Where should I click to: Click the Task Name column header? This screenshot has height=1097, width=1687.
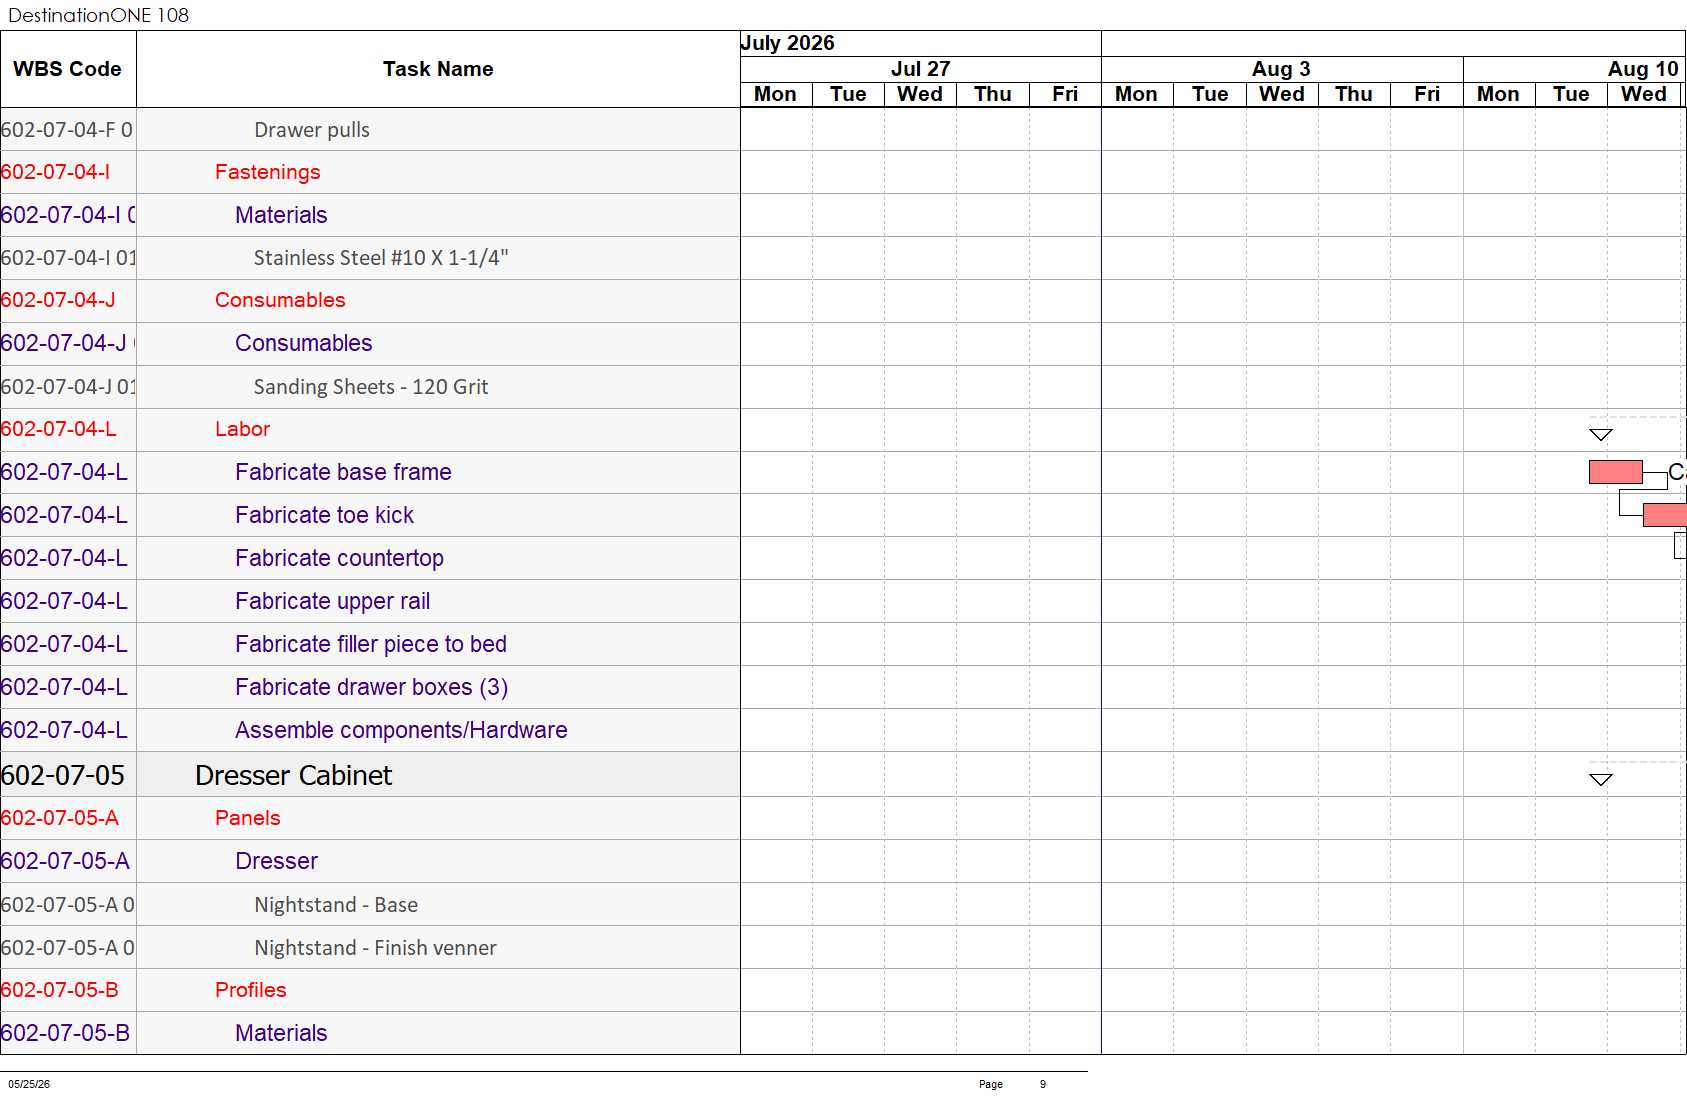pyautogui.click(x=438, y=69)
